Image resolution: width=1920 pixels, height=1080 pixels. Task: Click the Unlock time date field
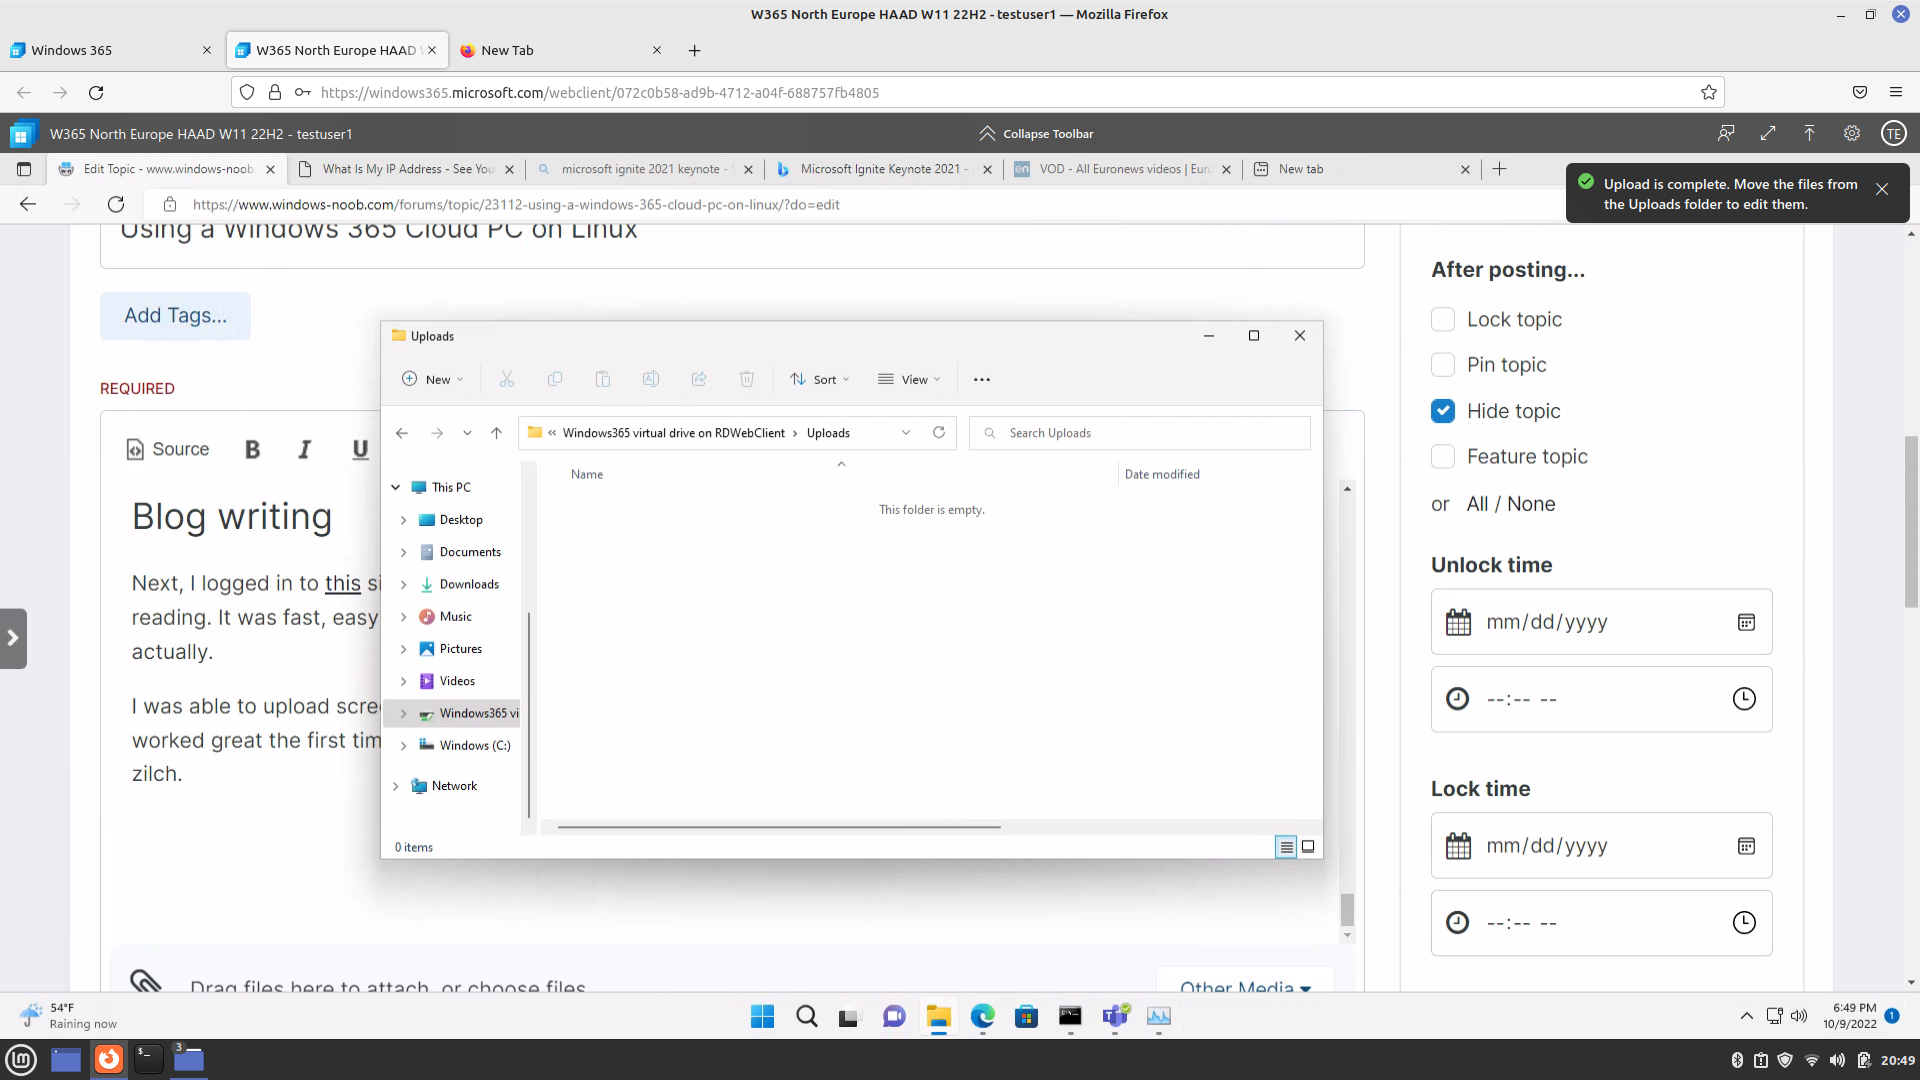click(1601, 622)
